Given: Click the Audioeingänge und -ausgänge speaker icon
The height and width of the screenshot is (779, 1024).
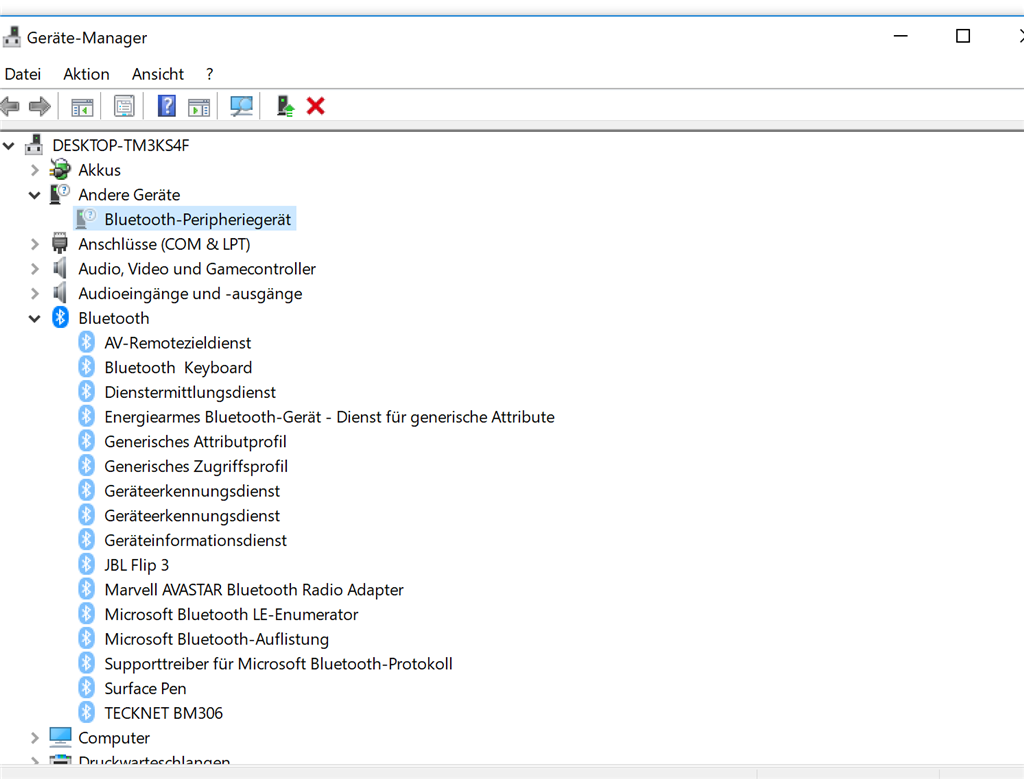Looking at the screenshot, I should coord(60,293).
